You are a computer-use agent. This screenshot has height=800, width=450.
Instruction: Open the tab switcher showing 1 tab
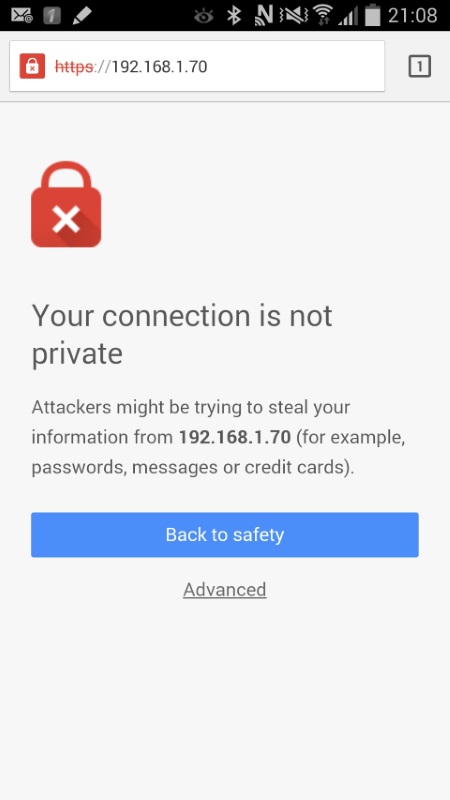click(419, 66)
